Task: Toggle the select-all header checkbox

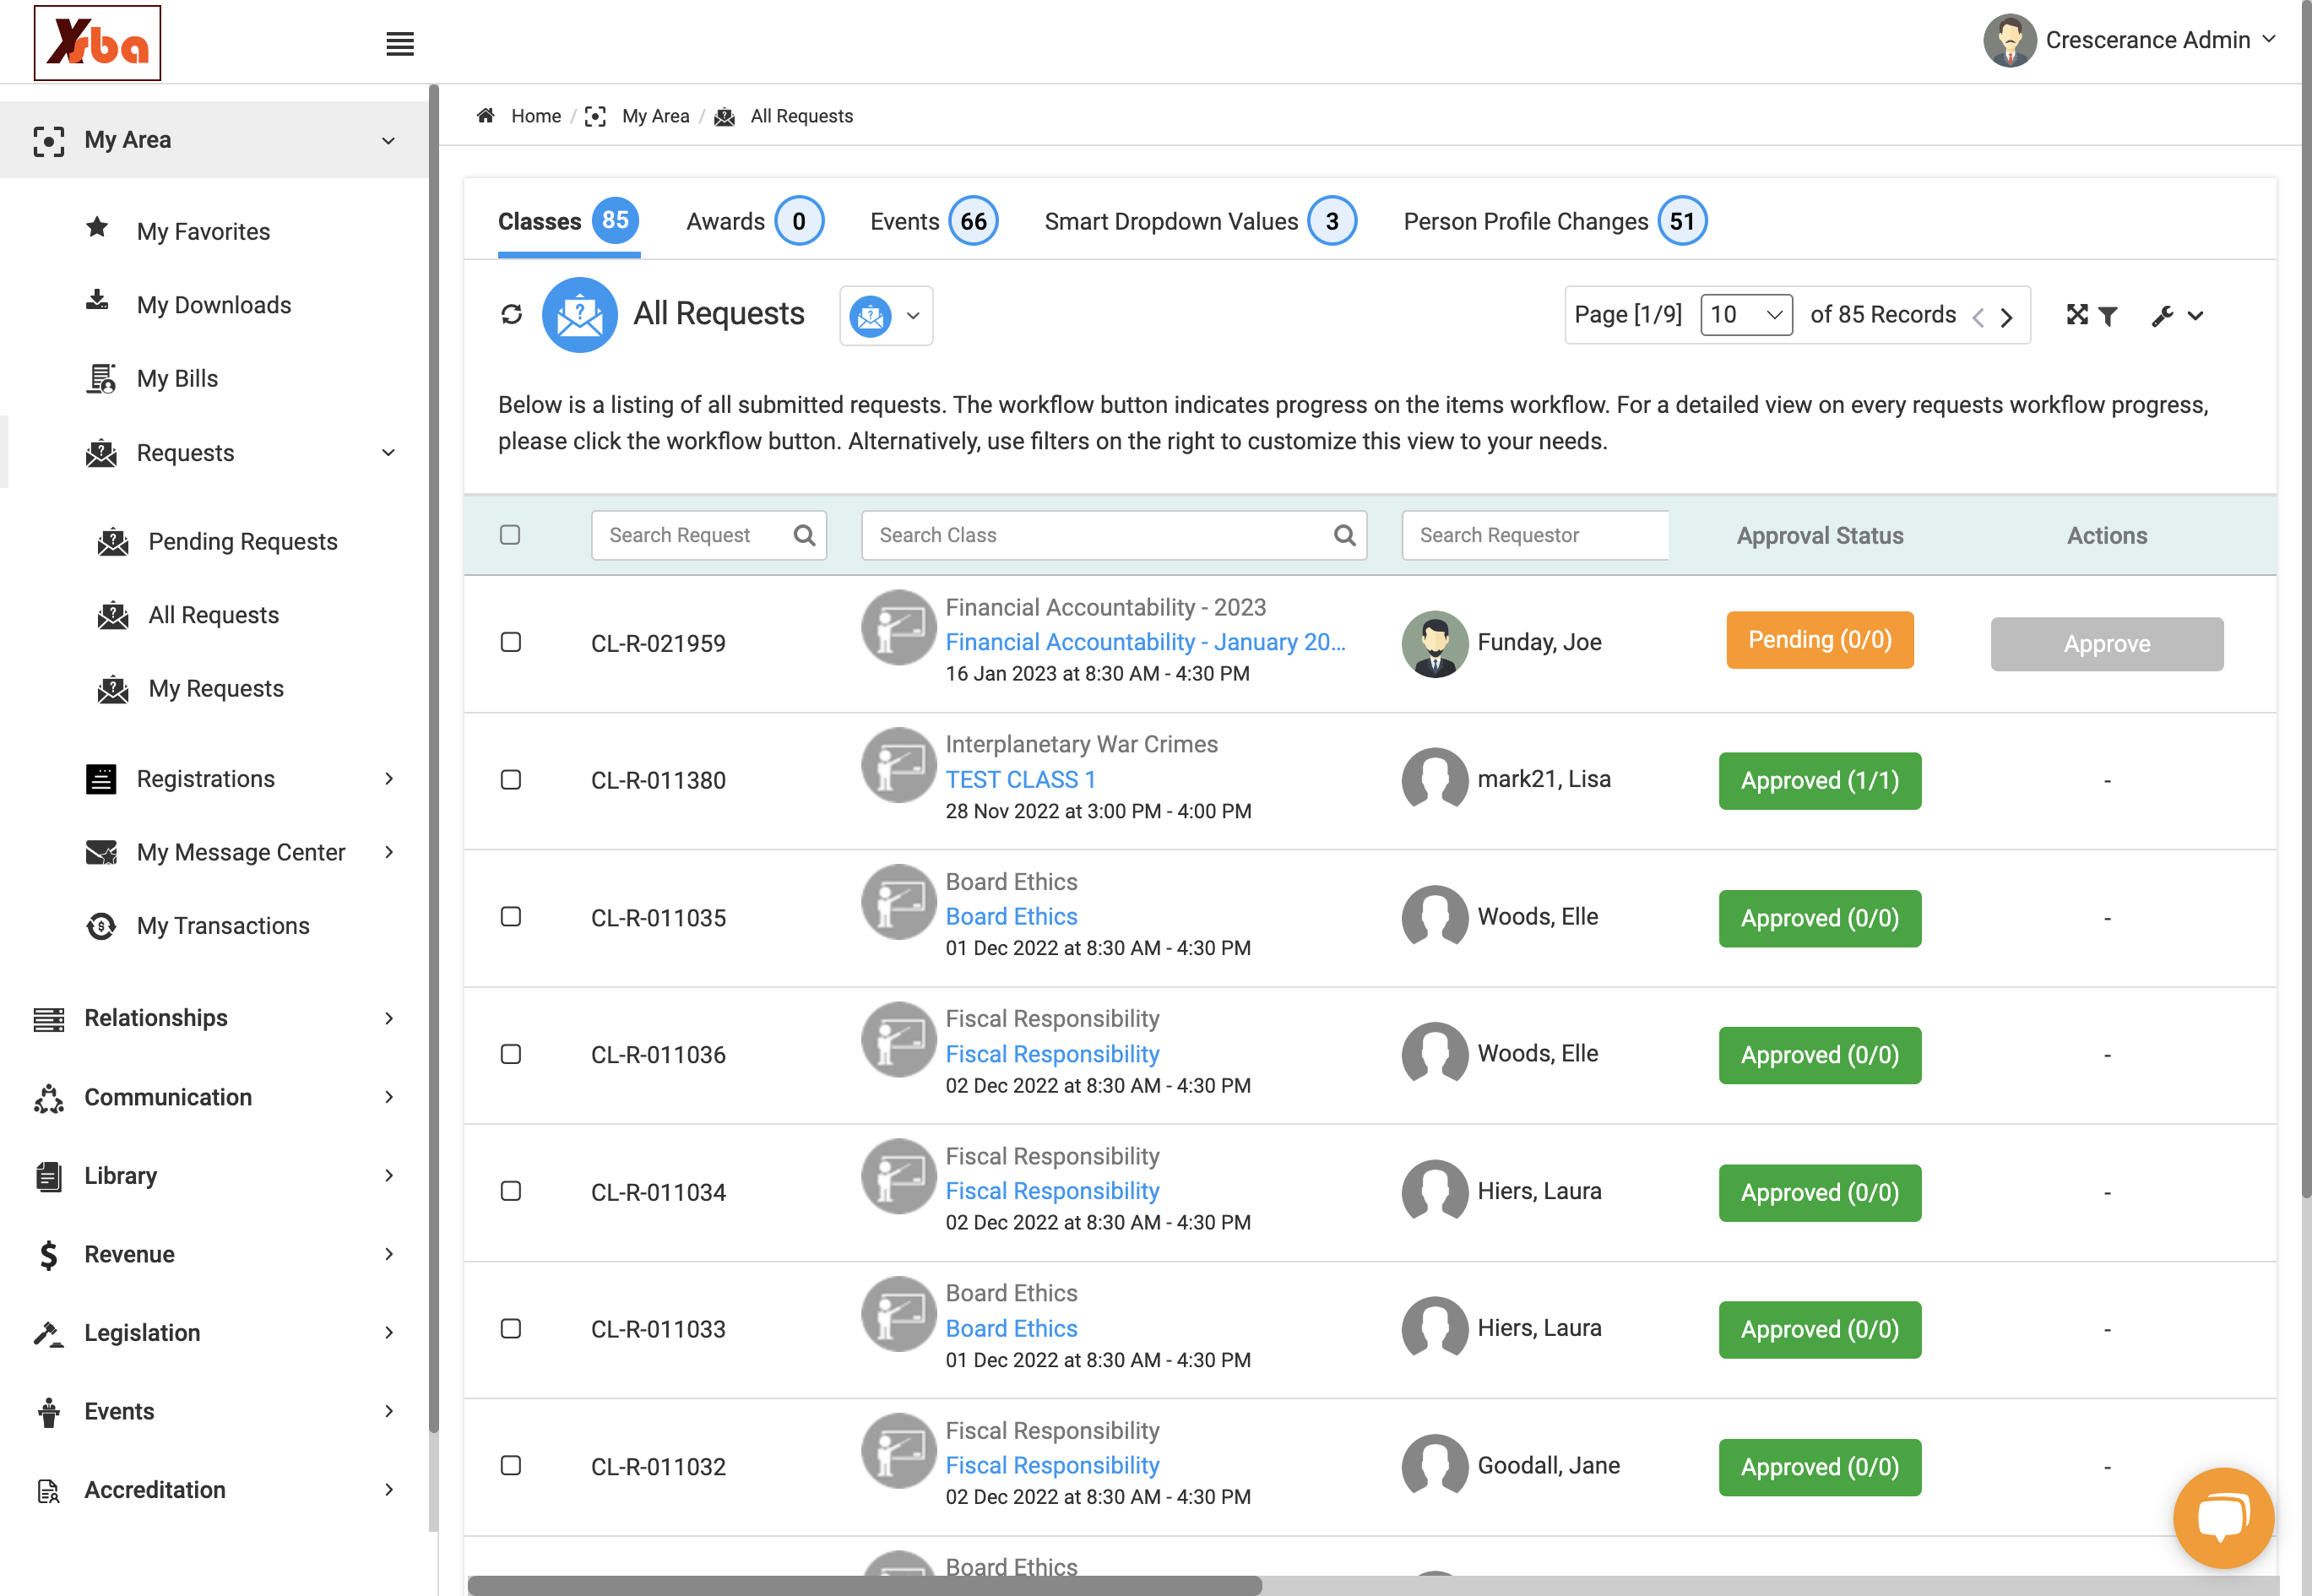Action: click(510, 535)
